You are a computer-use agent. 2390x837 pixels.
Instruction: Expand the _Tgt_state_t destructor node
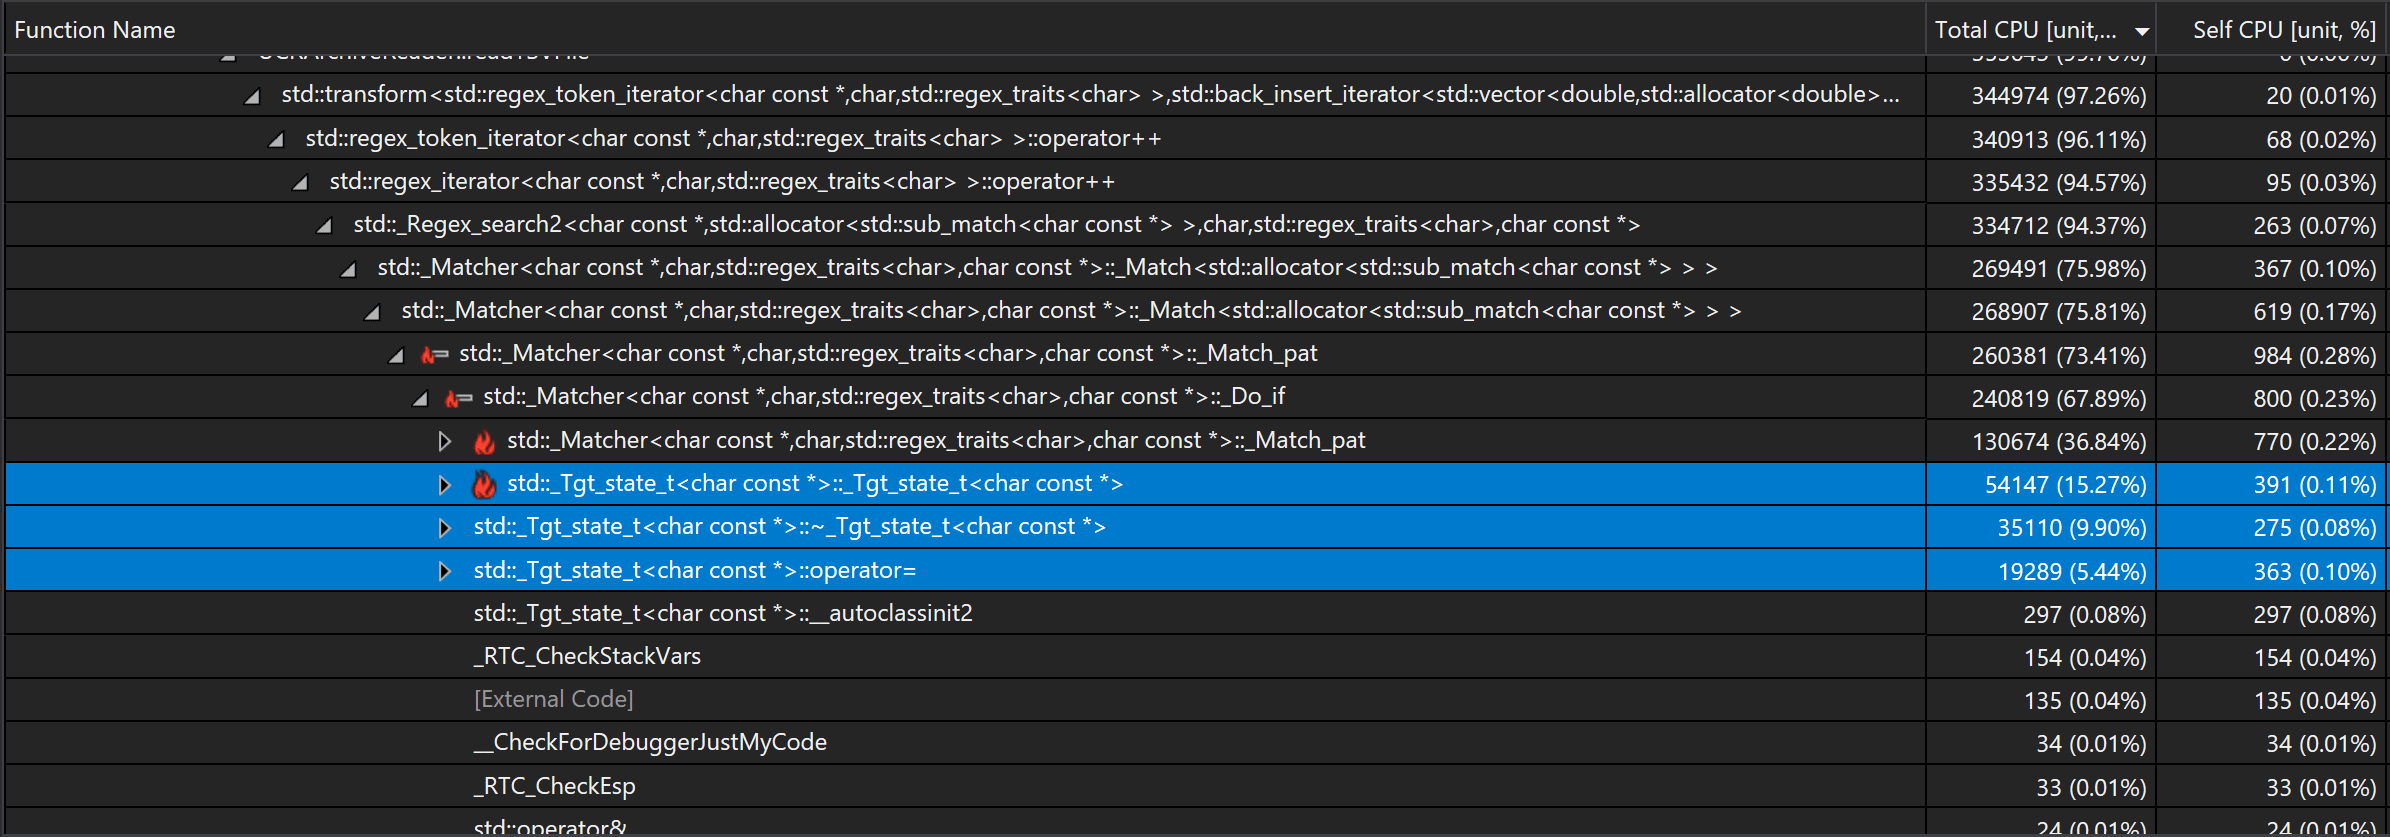pos(445,528)
